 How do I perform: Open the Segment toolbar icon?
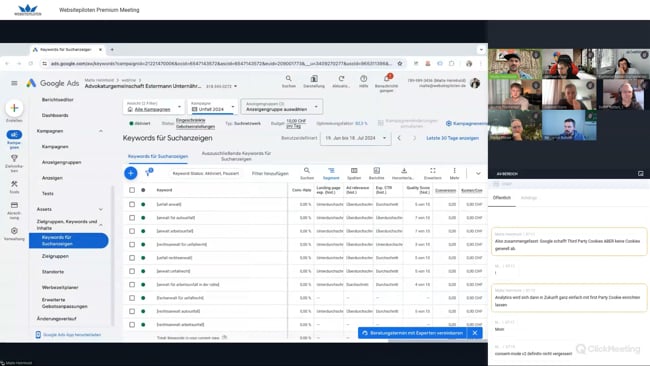tap(331, 170)
